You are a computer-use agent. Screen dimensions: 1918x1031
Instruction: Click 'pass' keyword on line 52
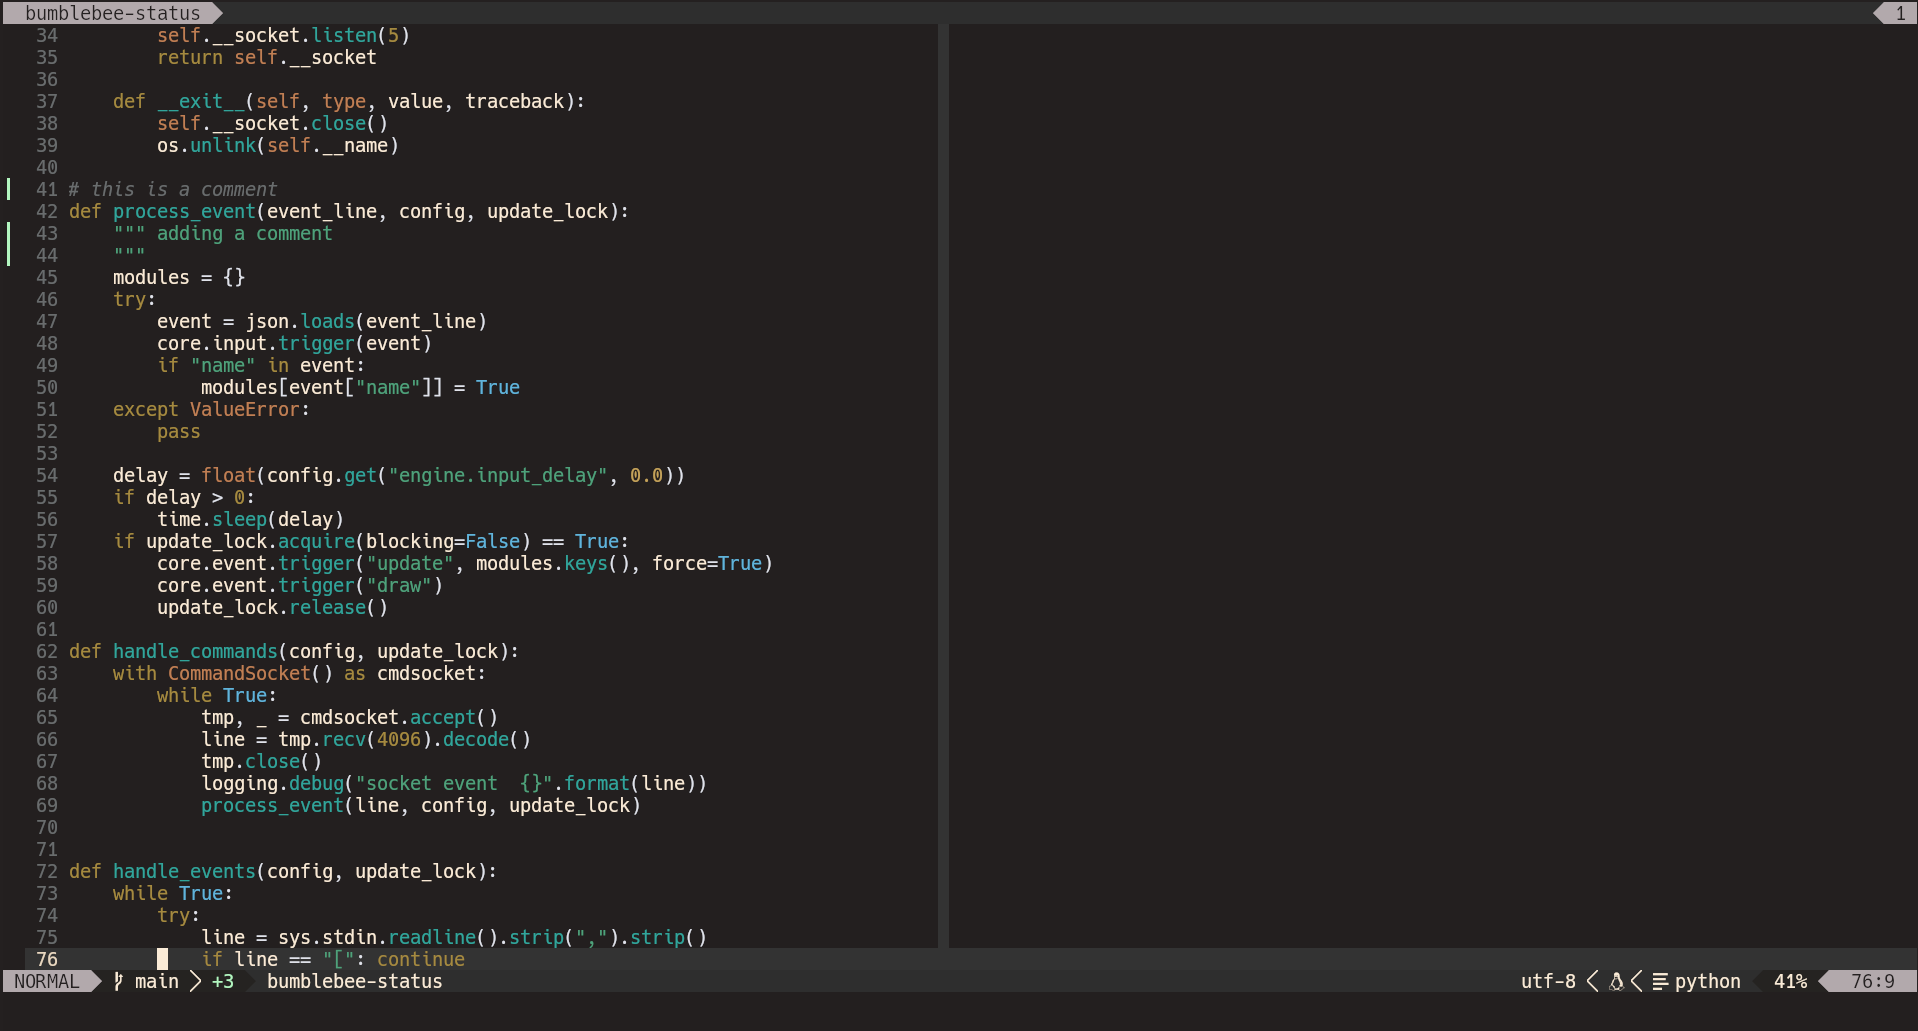tap(179, 431)
